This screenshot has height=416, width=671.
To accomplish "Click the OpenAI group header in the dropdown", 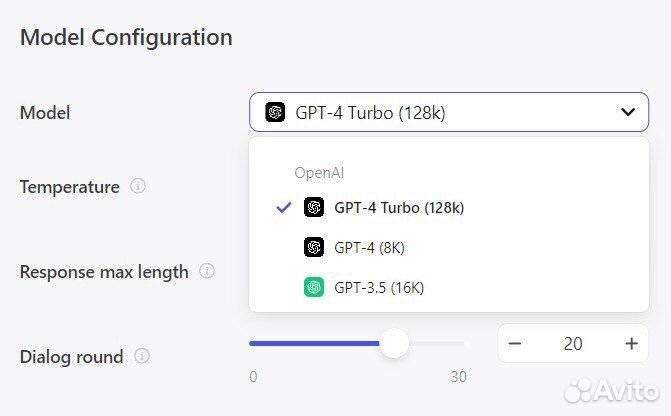I will point(319,172).
